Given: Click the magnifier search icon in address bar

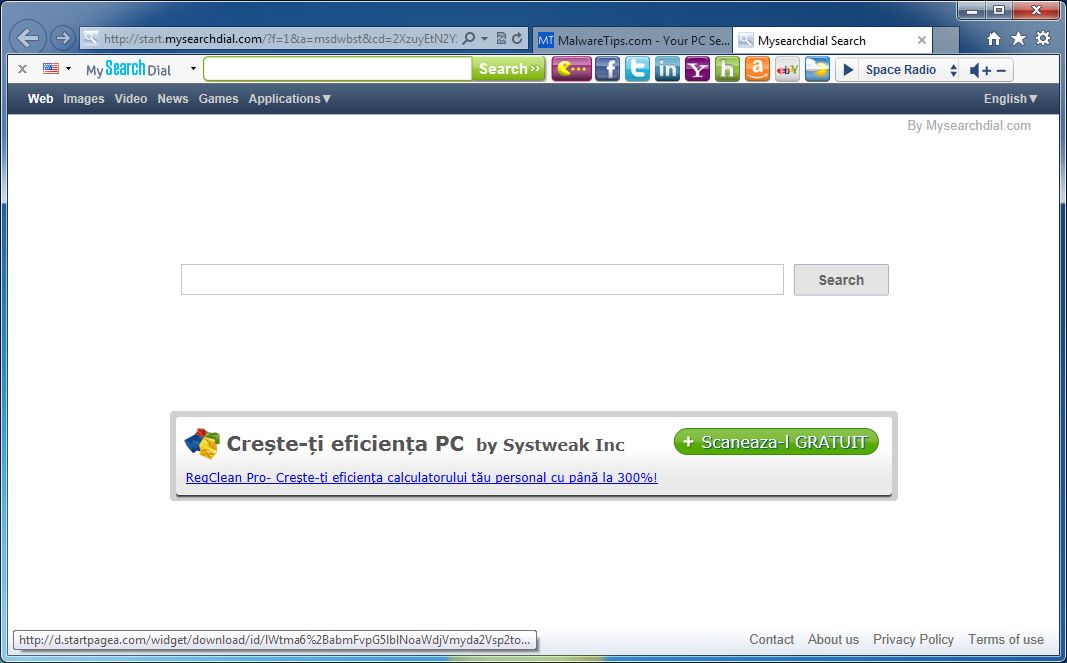Looking at the screenshot, I should click(468, 39).
